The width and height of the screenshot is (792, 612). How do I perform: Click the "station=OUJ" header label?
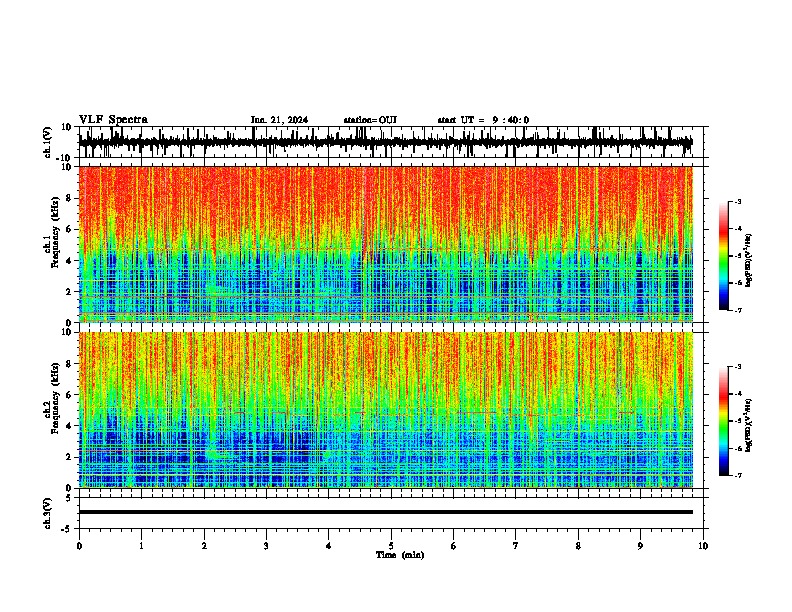pyautogui.click(x=370, y=120)
